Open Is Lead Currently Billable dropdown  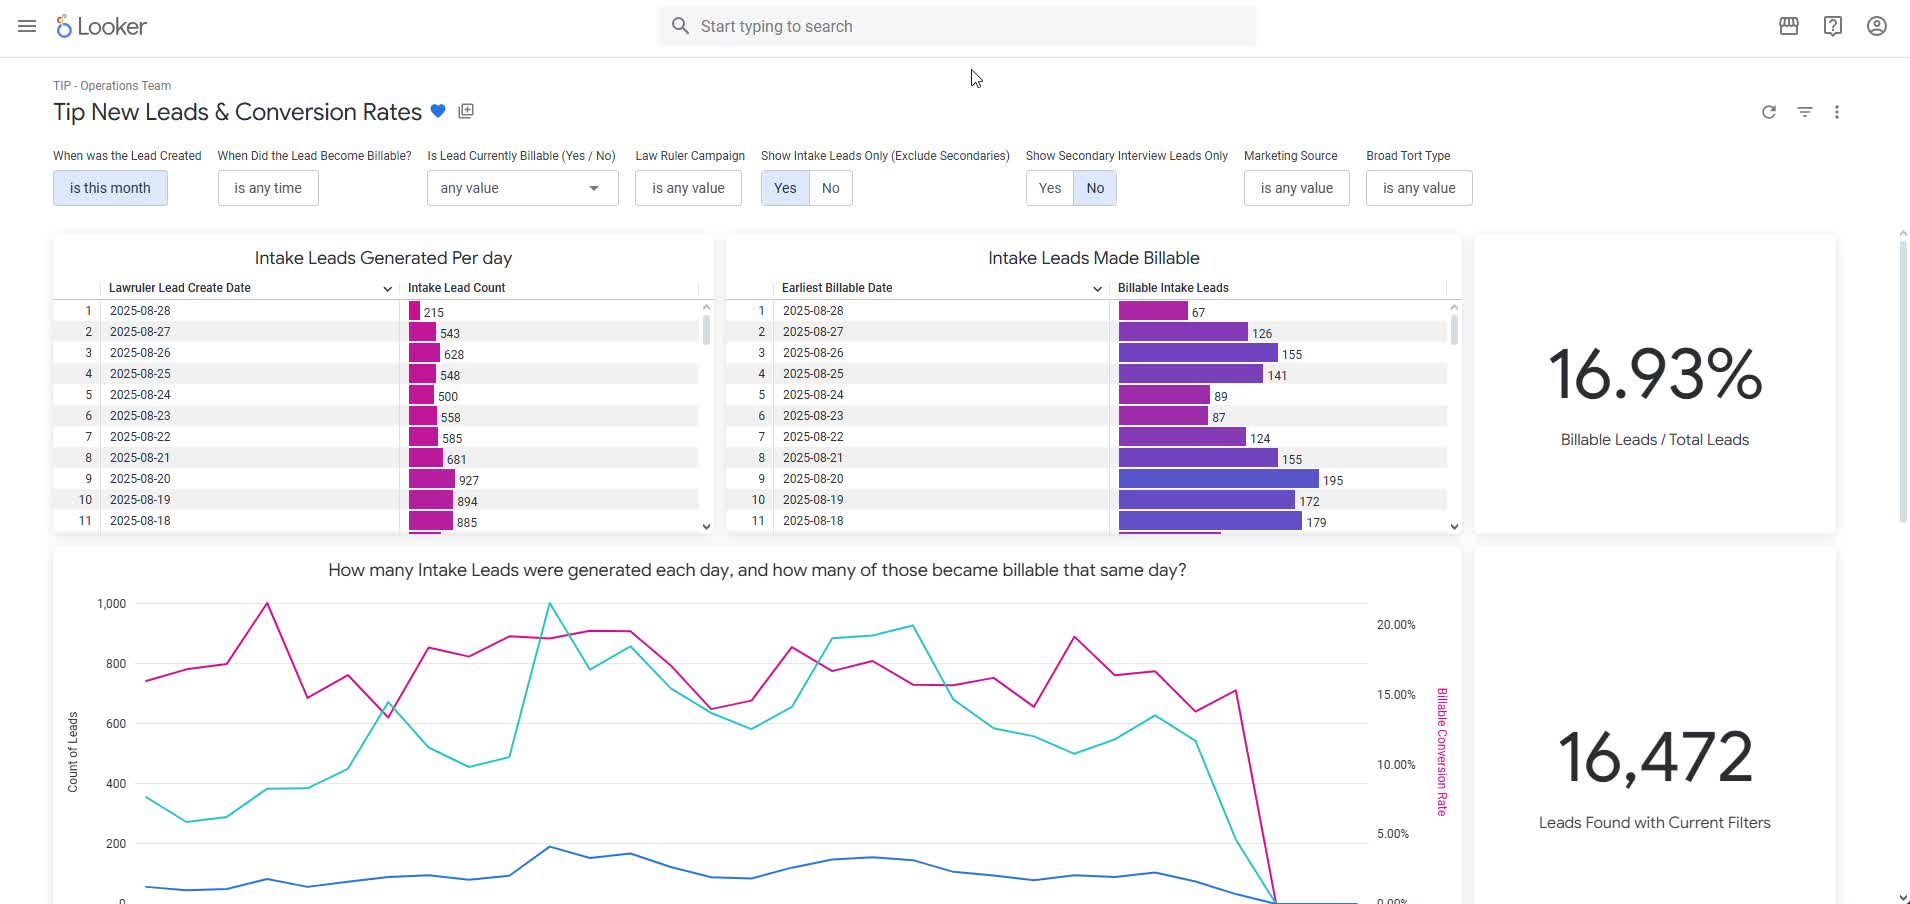coord(522,188)
